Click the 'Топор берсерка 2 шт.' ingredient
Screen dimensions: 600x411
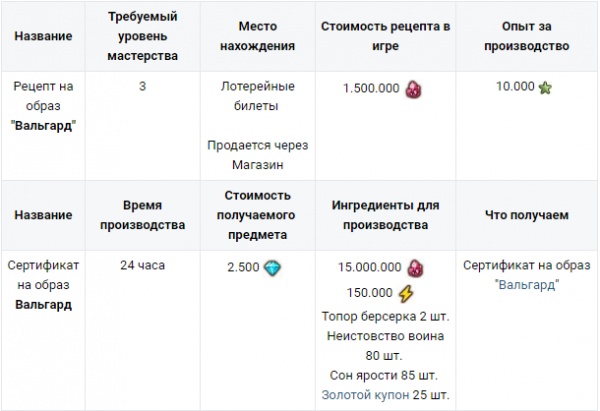tap(385, 316)
